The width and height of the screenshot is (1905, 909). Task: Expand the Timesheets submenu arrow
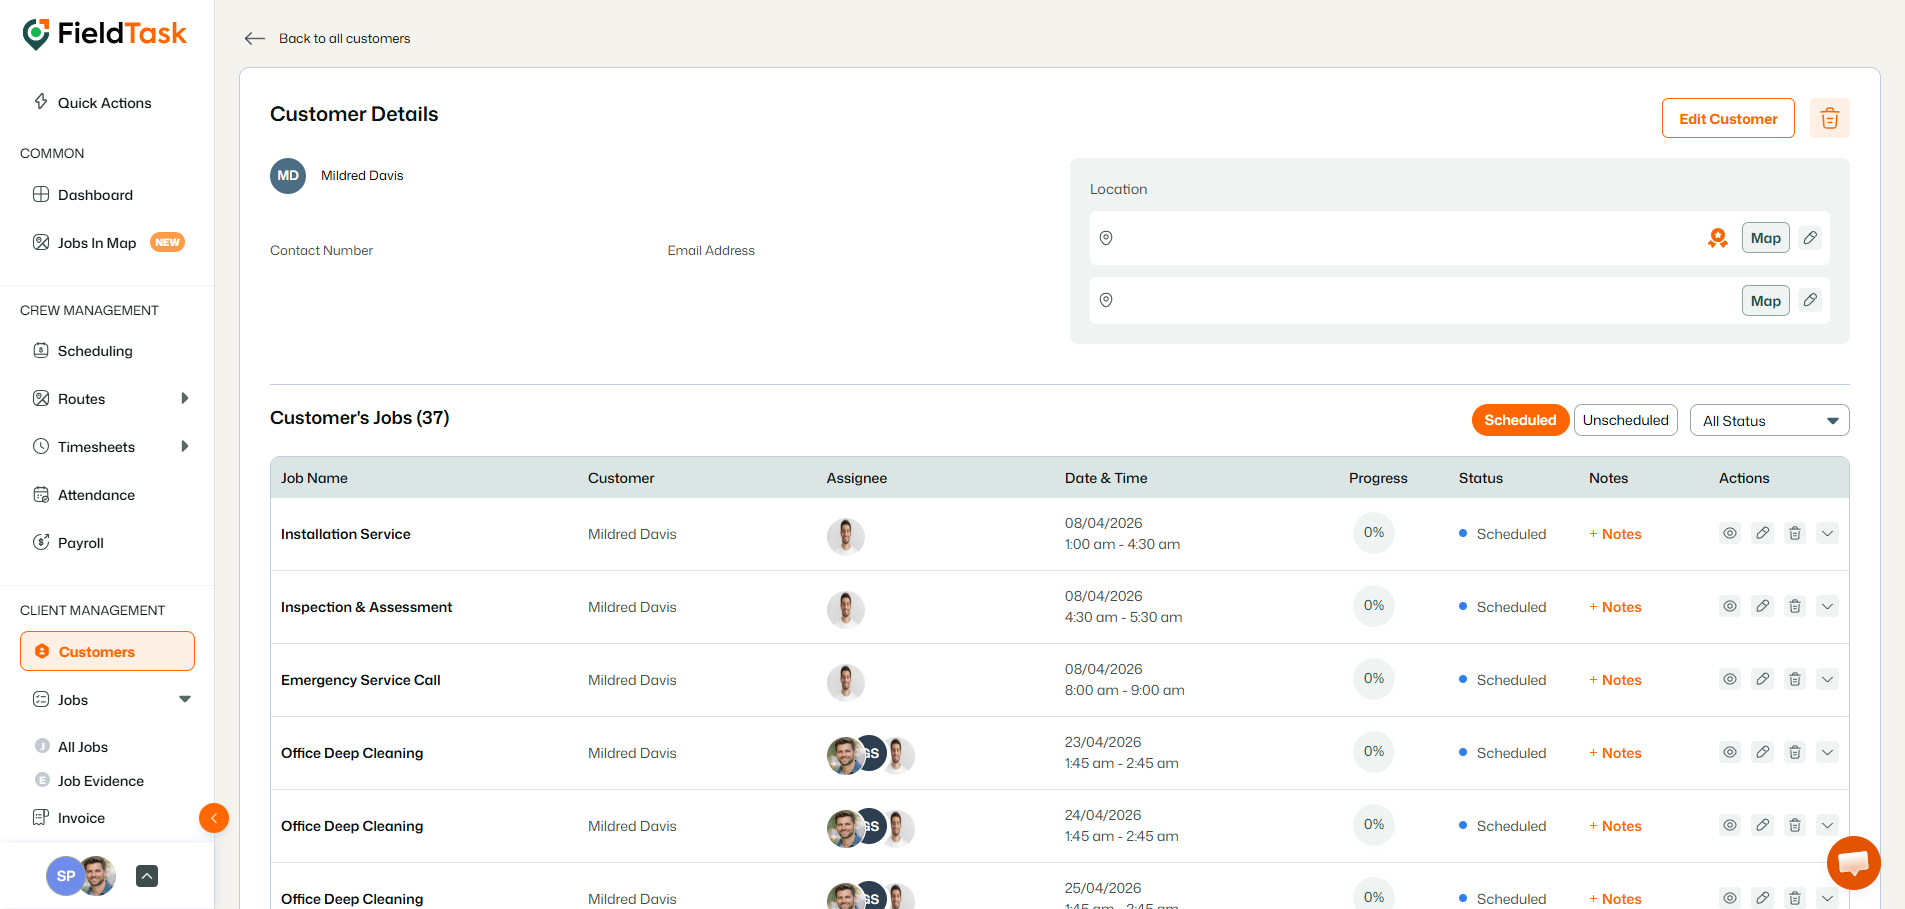pos(184,446)
